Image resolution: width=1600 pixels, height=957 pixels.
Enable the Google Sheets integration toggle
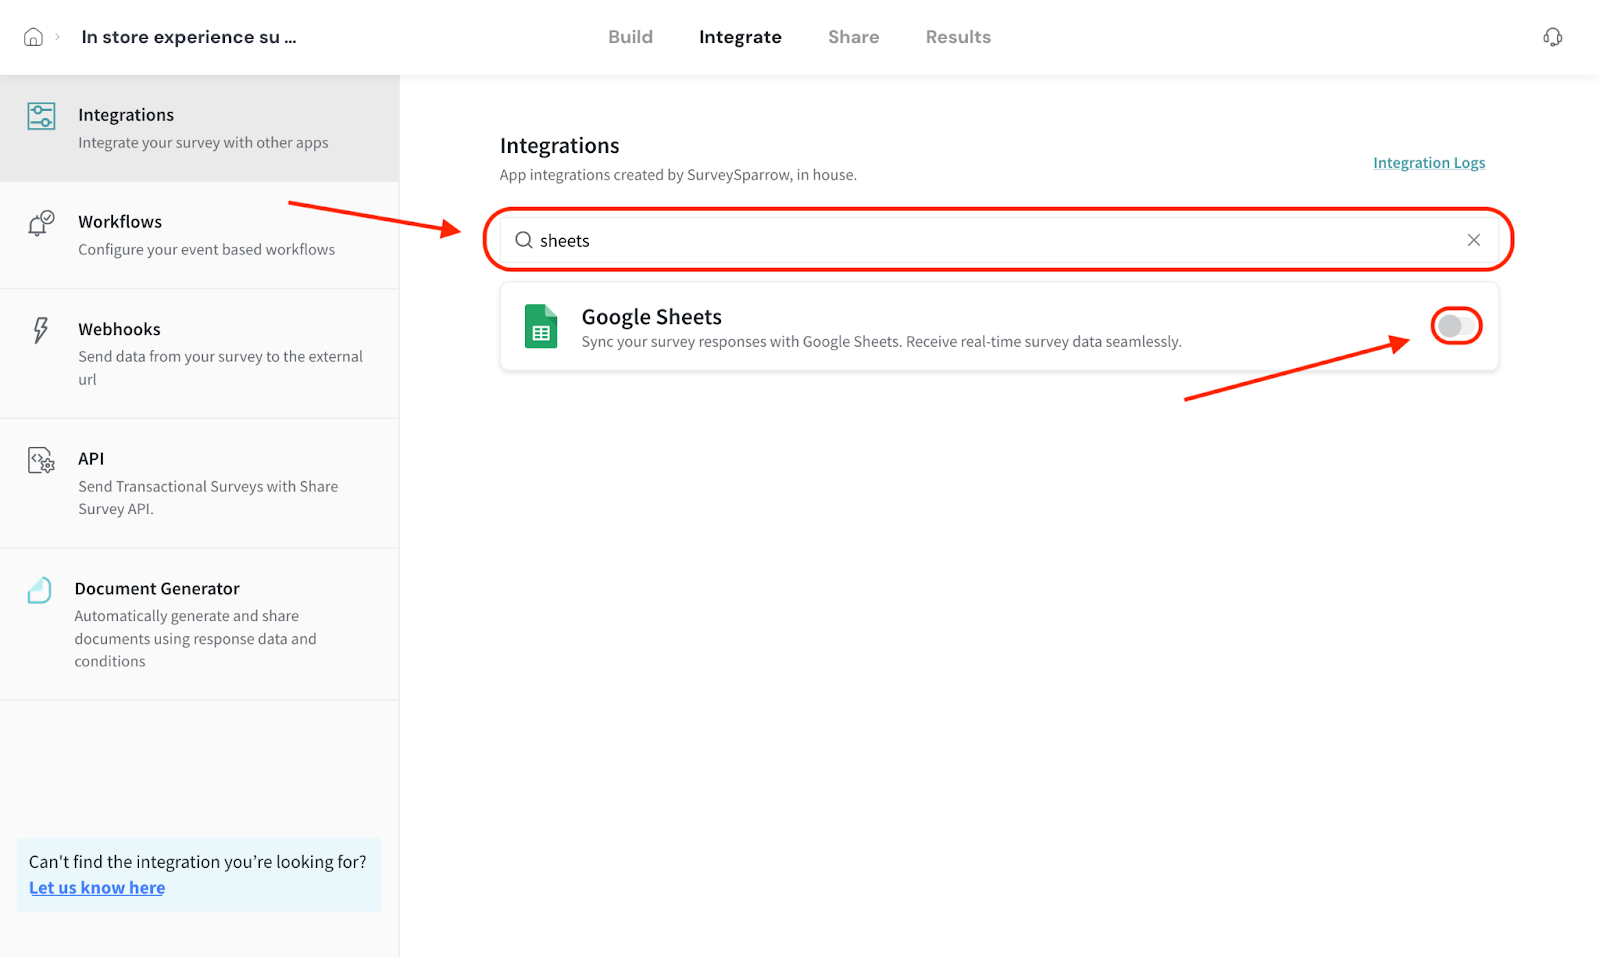coord(1456,326)
